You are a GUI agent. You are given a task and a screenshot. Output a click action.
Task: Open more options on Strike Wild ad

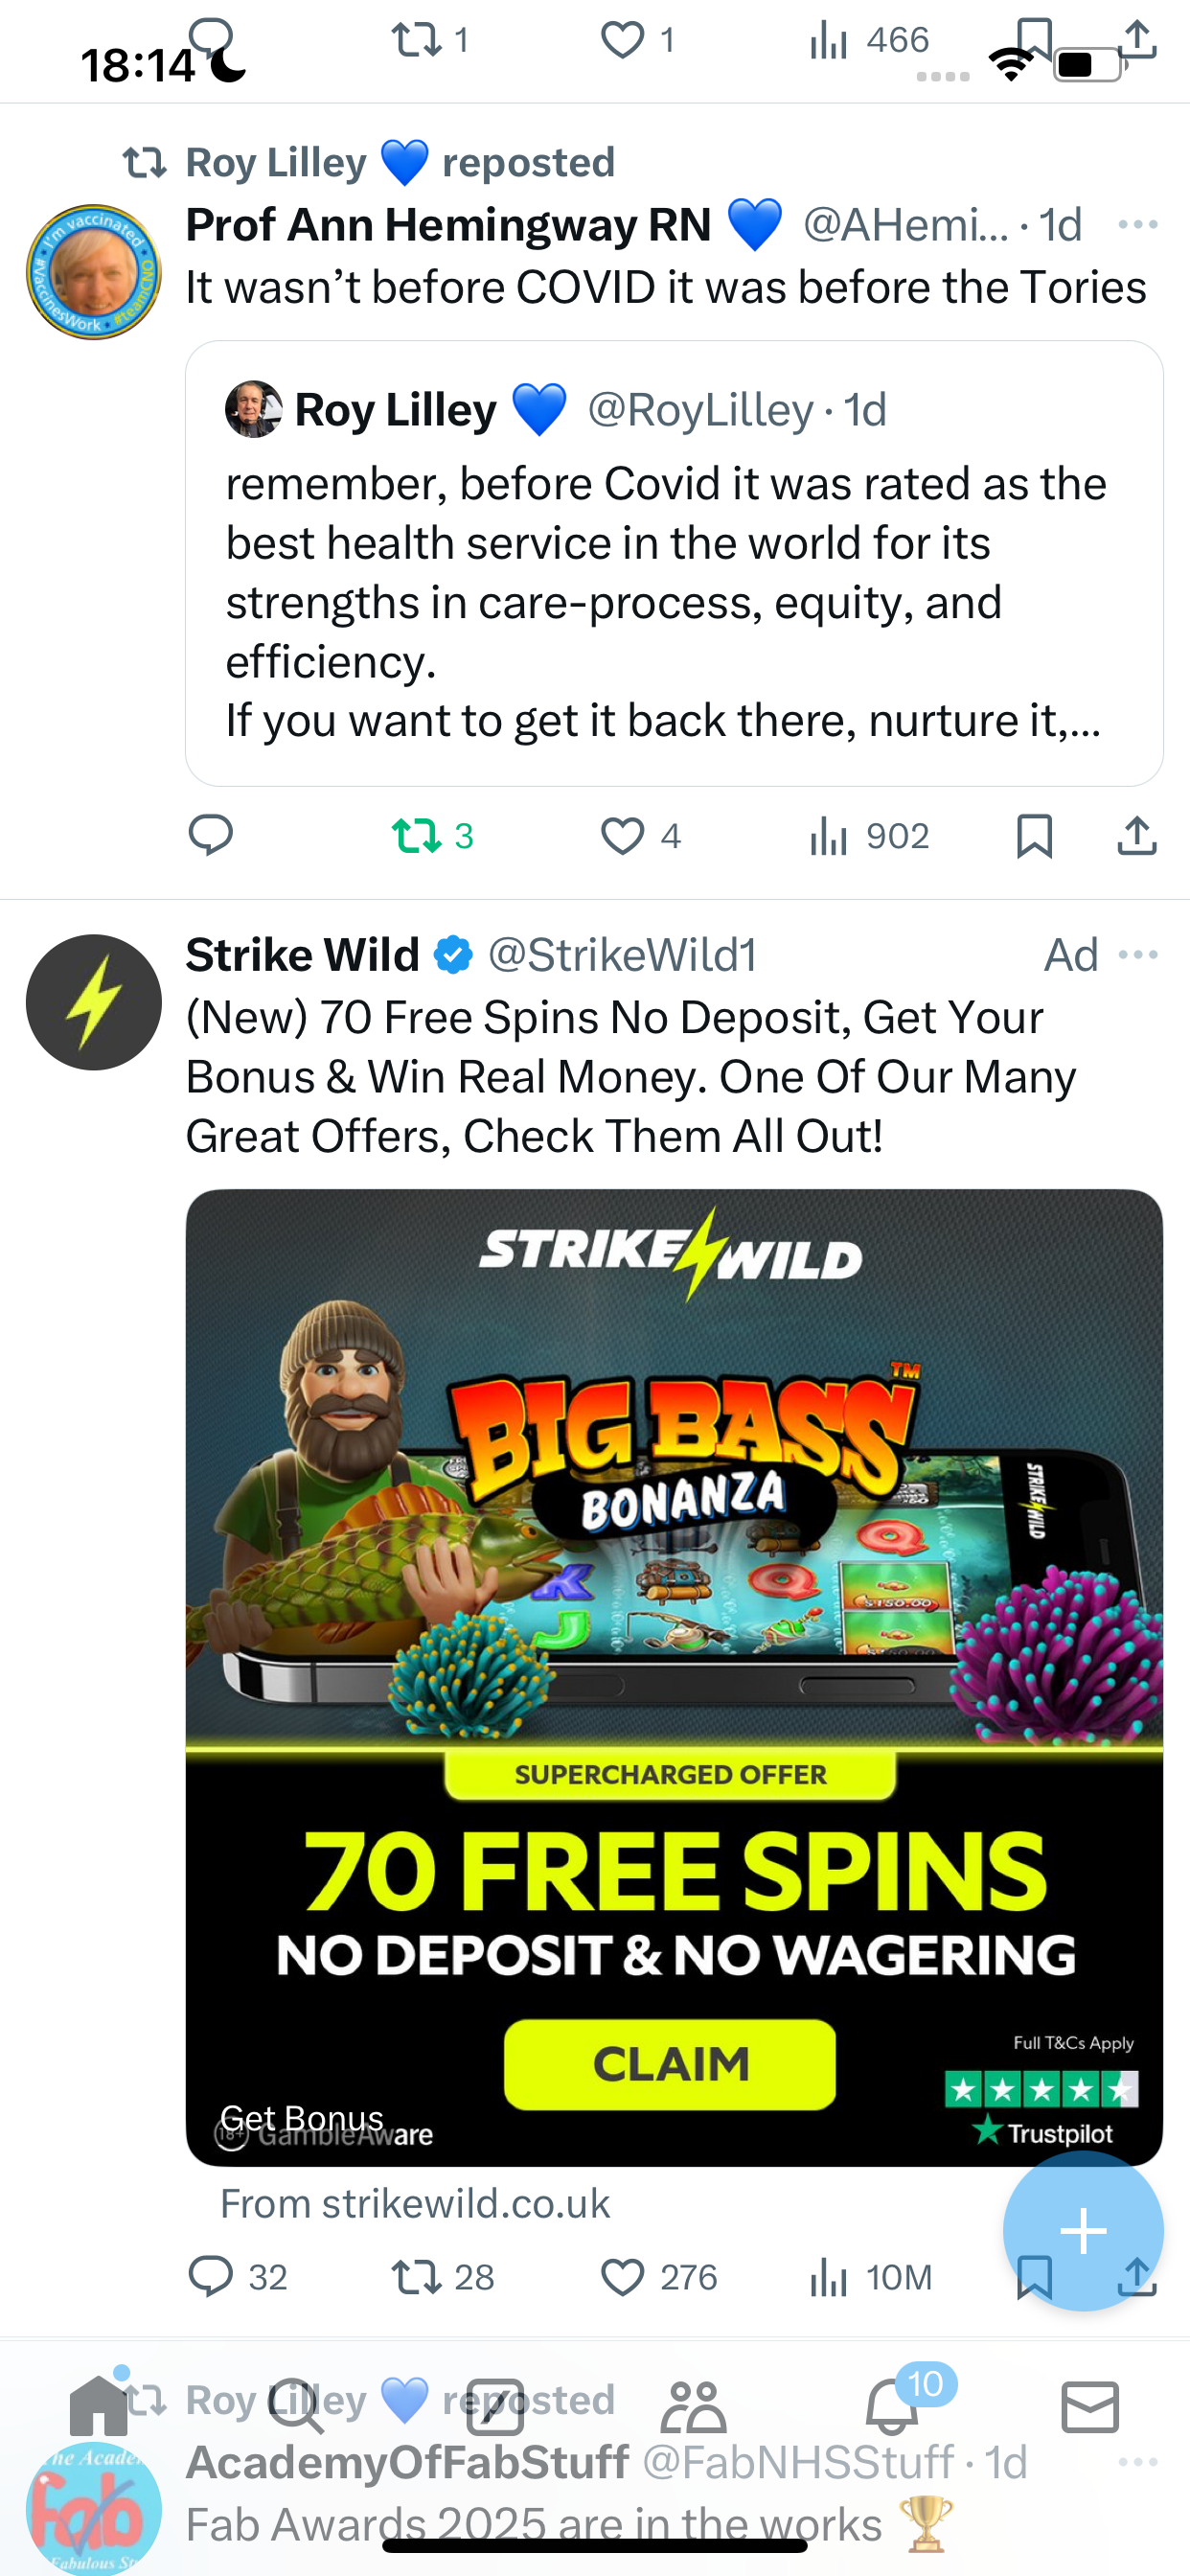pyautogui.click(x=1138, y=955)
